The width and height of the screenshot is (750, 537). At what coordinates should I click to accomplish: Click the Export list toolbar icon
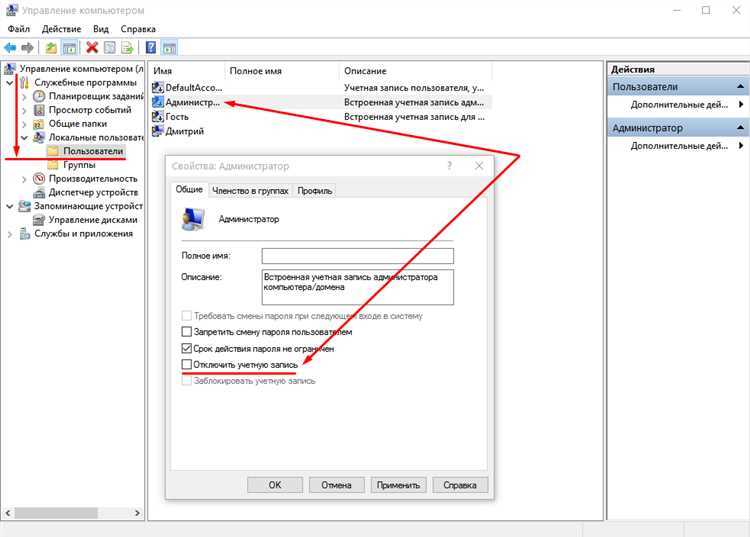coord(127,47)
